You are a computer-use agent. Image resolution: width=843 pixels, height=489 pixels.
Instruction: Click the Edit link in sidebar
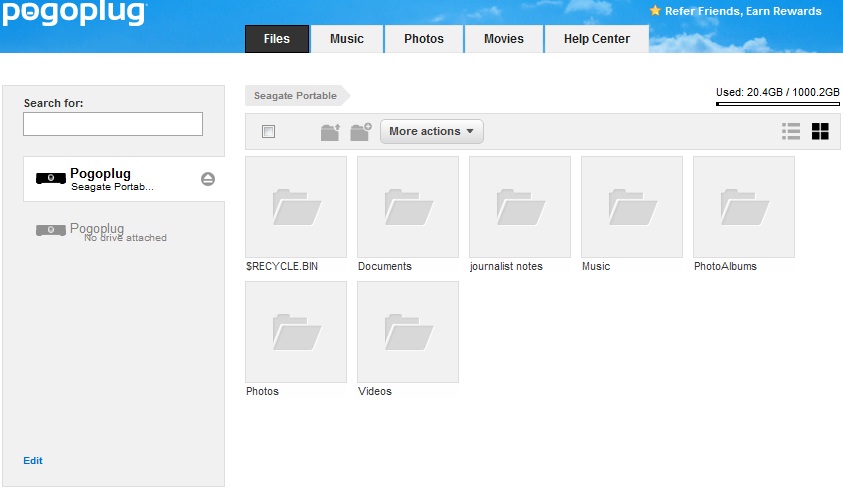pos(33,461)
